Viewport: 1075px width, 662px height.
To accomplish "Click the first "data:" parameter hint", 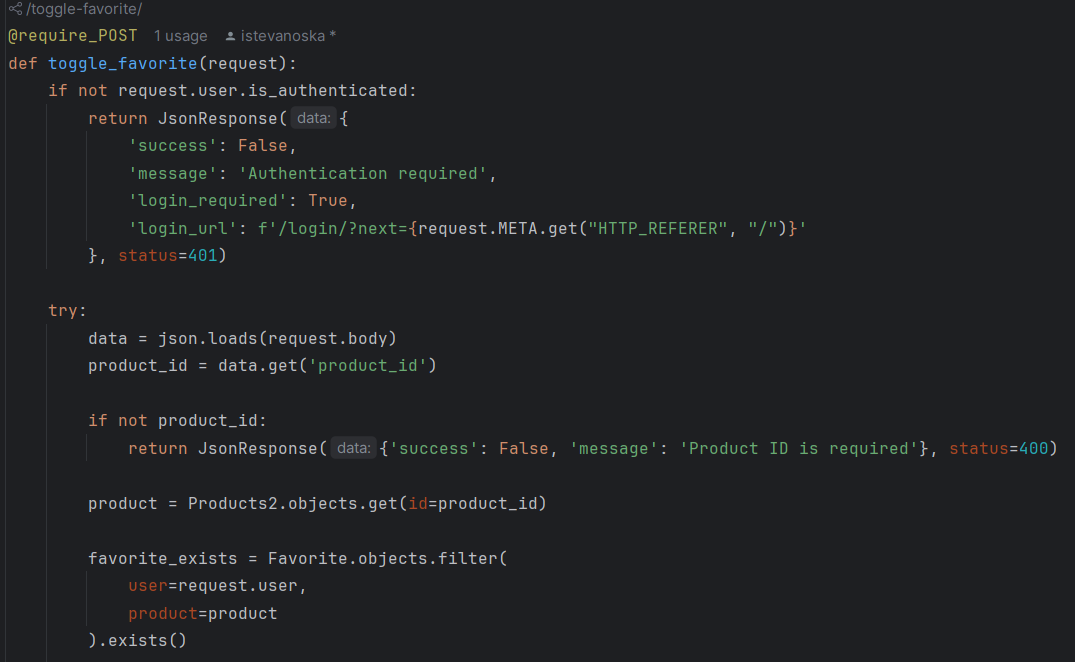I will coord(314,118).
